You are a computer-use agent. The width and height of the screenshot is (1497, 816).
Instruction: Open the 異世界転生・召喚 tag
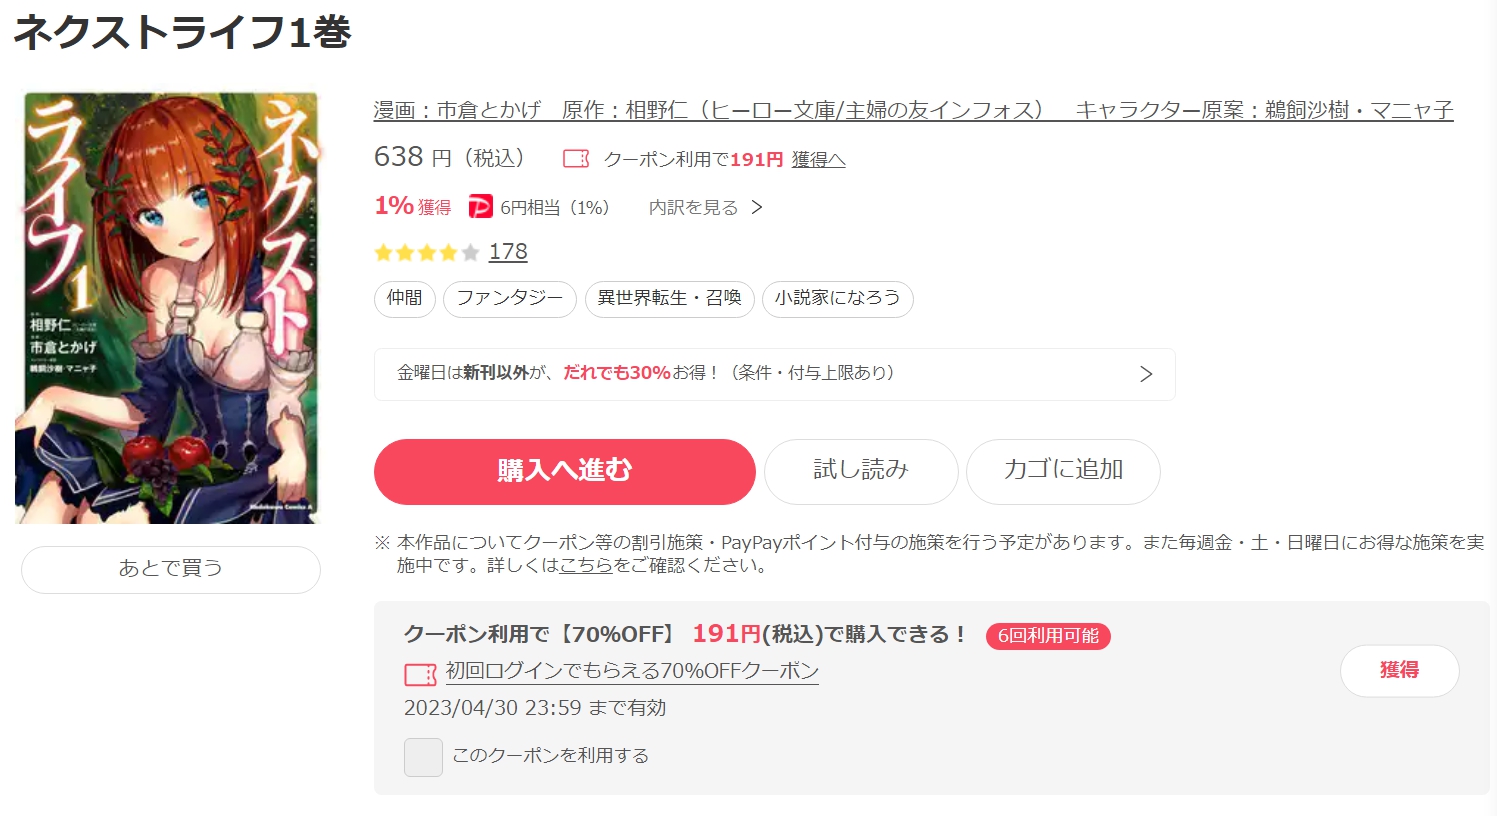669,299
